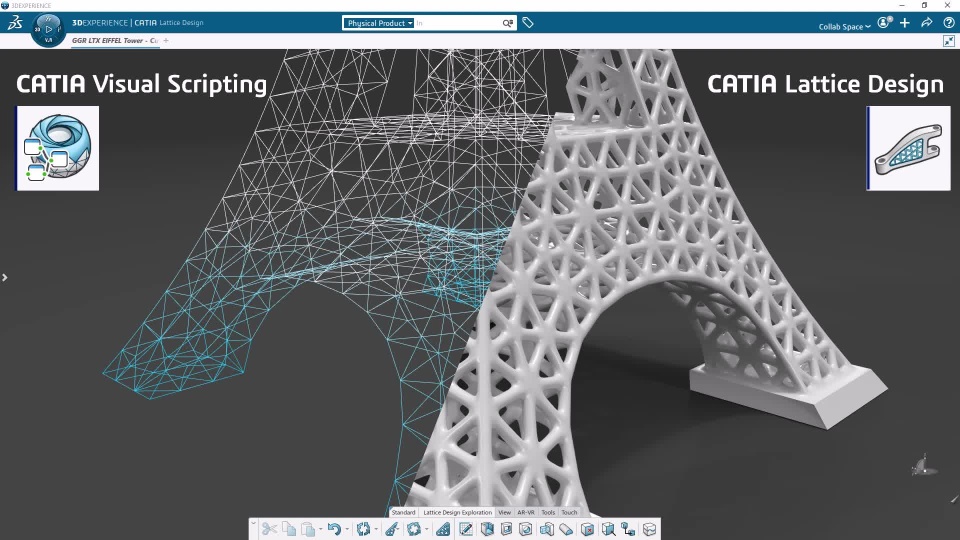The image size is (960, 540).
Task: Open the Physical Product dropdown
Action: (x=379, y=23)
